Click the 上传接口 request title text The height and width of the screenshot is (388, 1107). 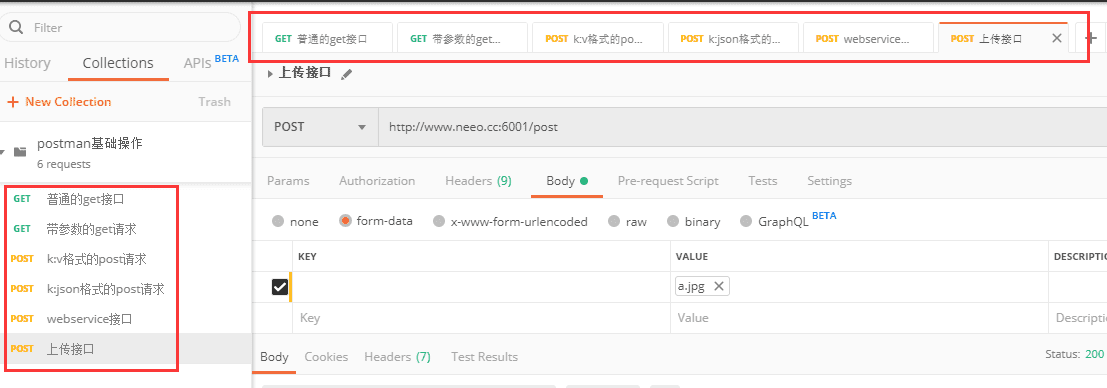[305, 73]
